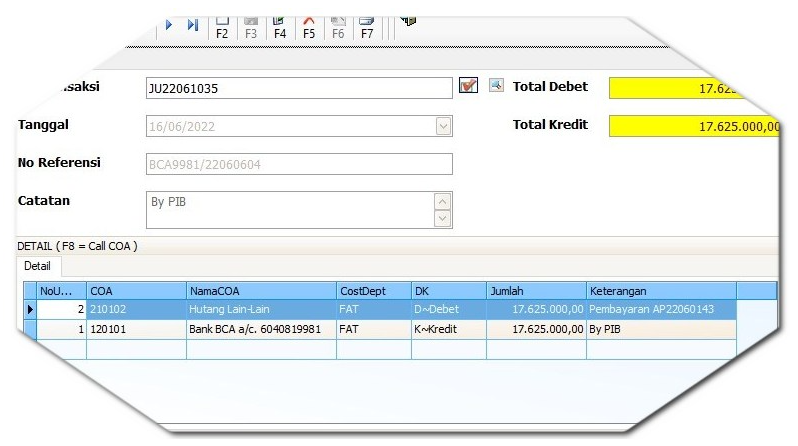The image size is (798, 446).
Task: Click in the No Referensi field
Action: click(x=298, y=164)
